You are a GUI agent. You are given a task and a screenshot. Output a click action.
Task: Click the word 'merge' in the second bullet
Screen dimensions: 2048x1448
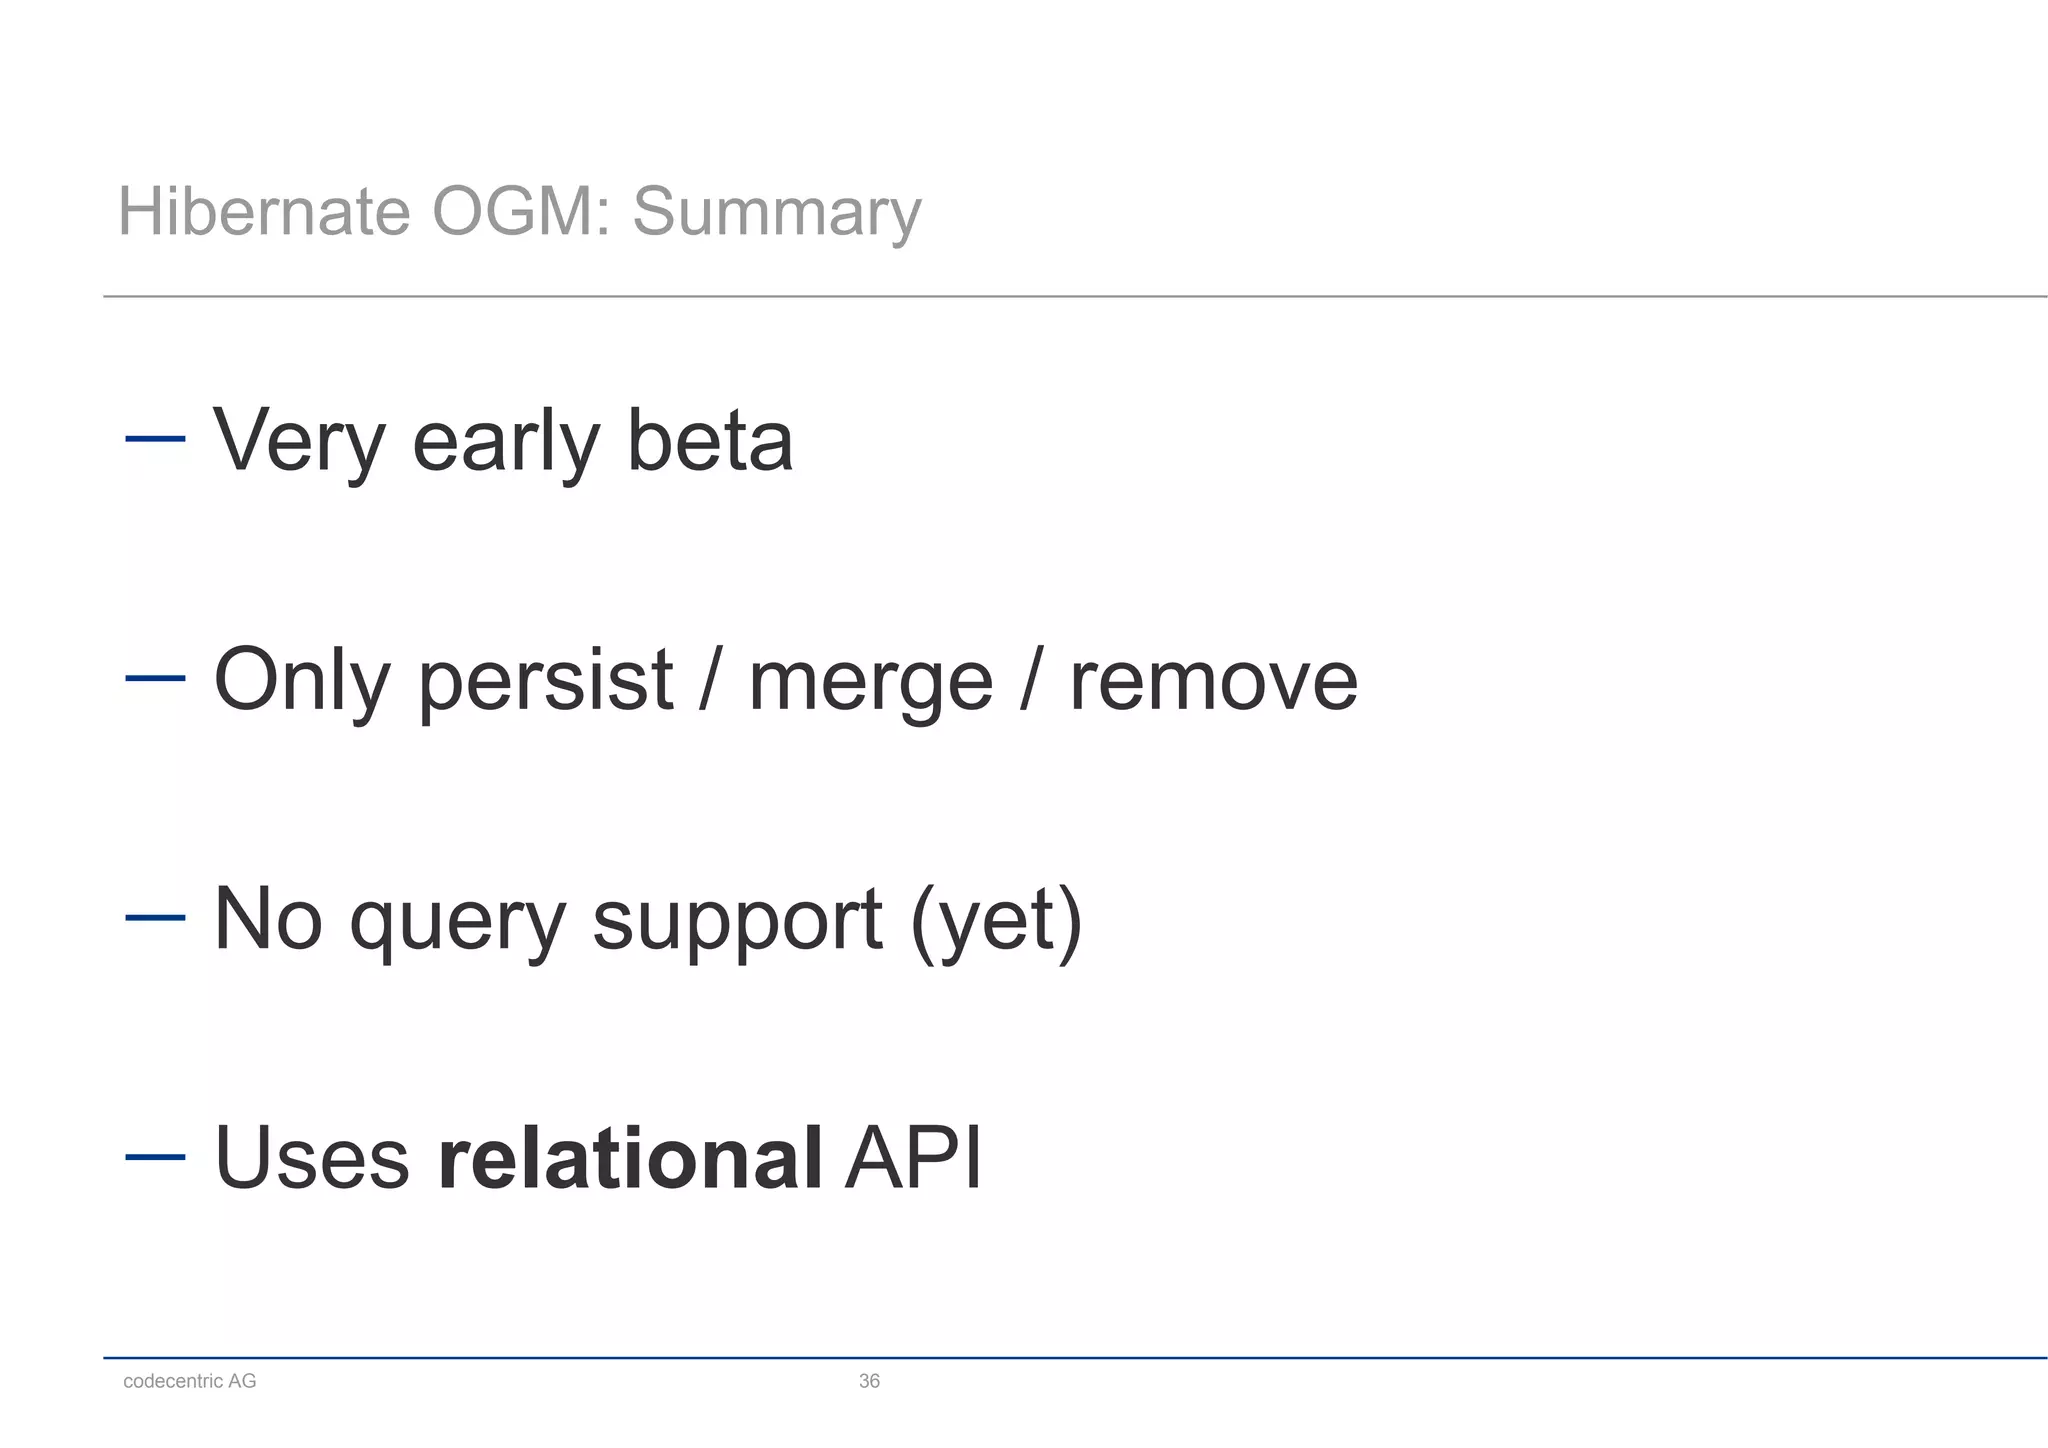point(870,680)
